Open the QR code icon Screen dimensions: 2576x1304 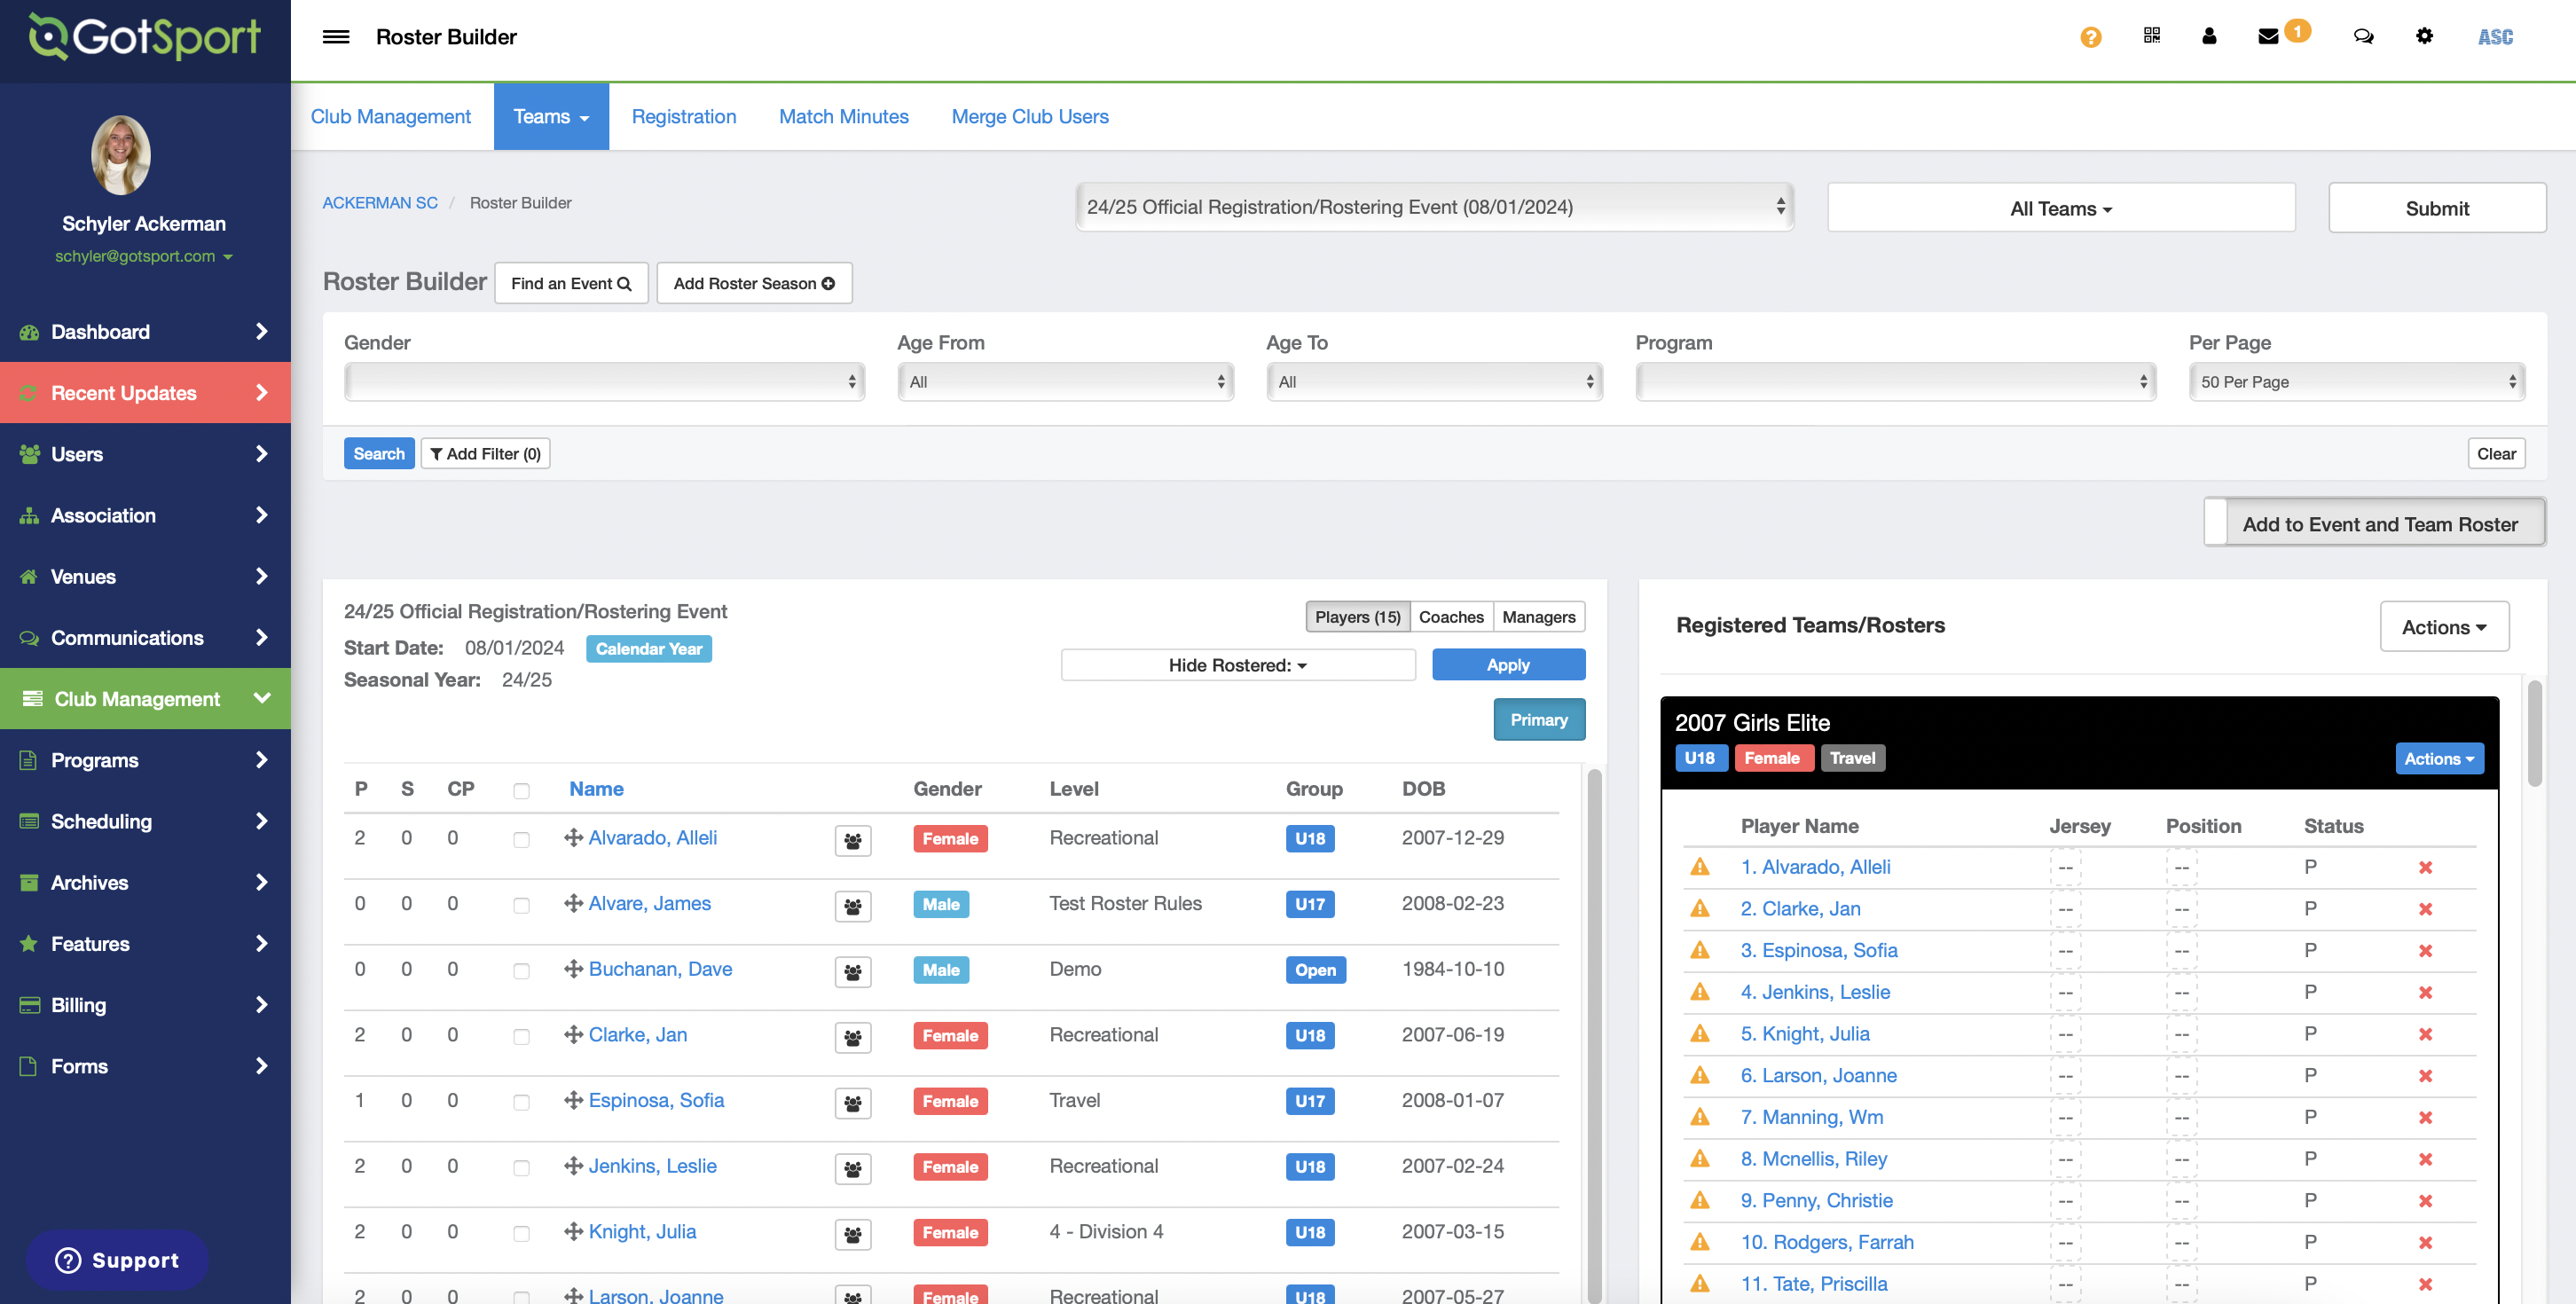(2152, 36)
